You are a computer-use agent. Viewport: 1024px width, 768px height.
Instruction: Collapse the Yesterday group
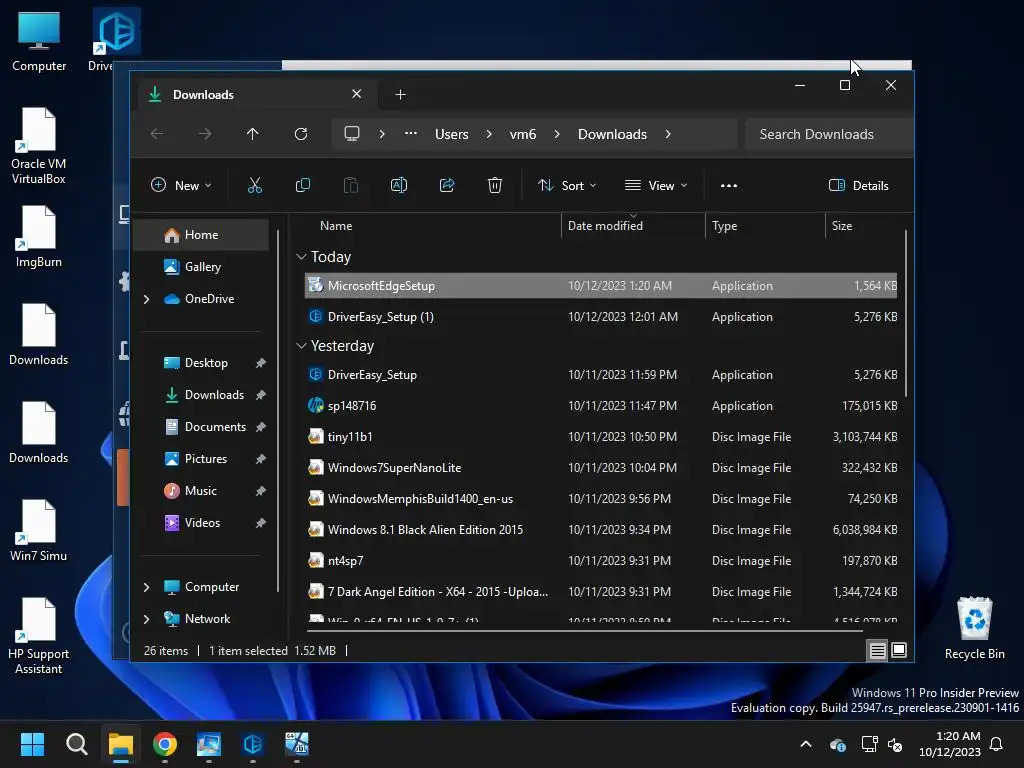tap(301, 345)
